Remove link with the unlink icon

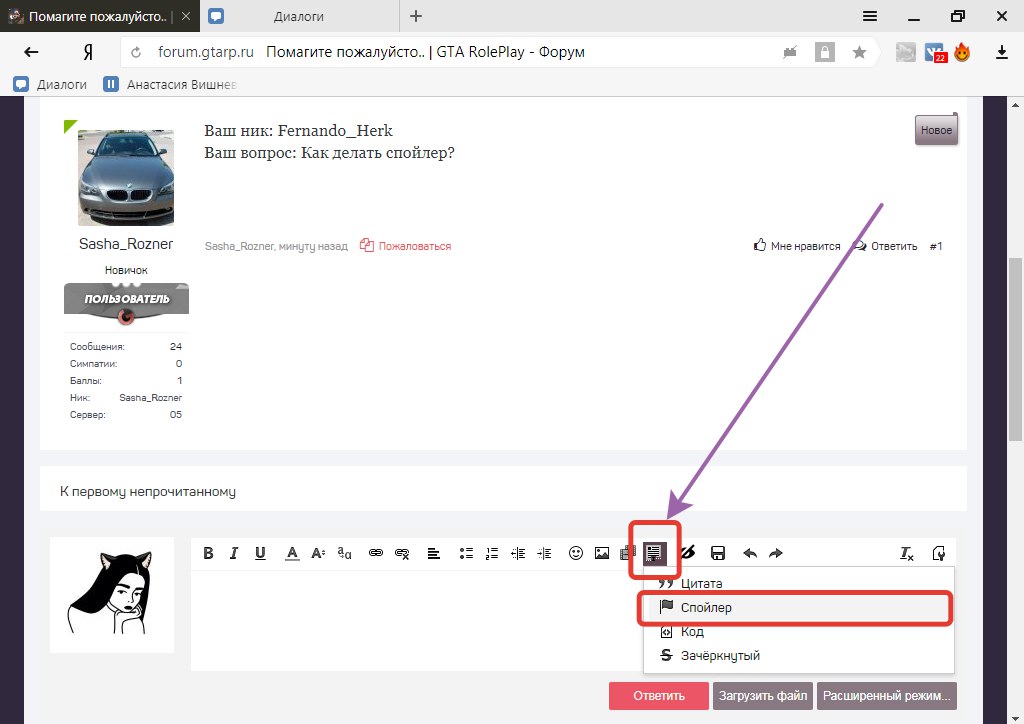(x=402, y=554)
